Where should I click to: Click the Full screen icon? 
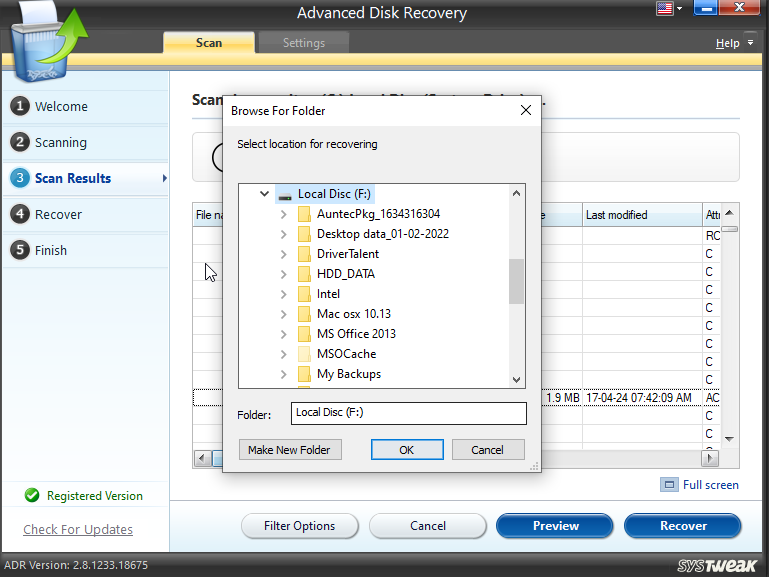tap(669, 485)
